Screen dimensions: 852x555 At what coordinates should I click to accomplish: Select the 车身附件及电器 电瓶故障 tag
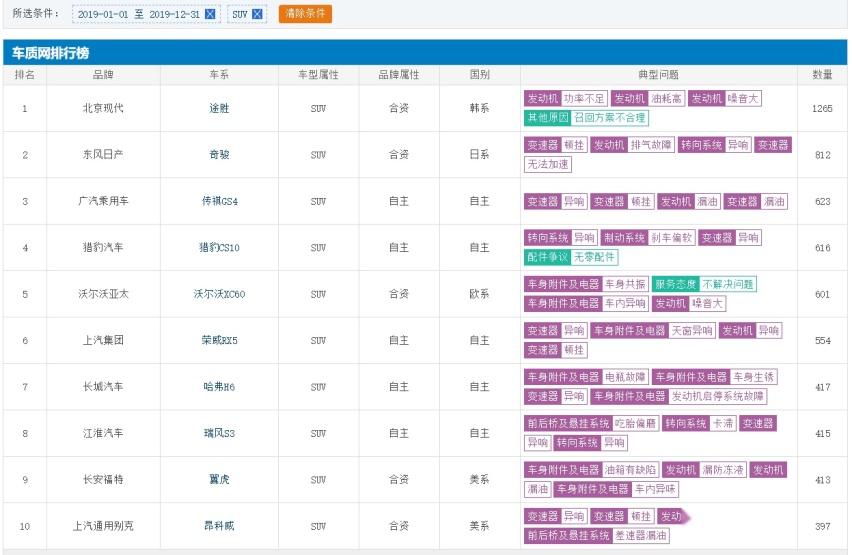[586, 377]
